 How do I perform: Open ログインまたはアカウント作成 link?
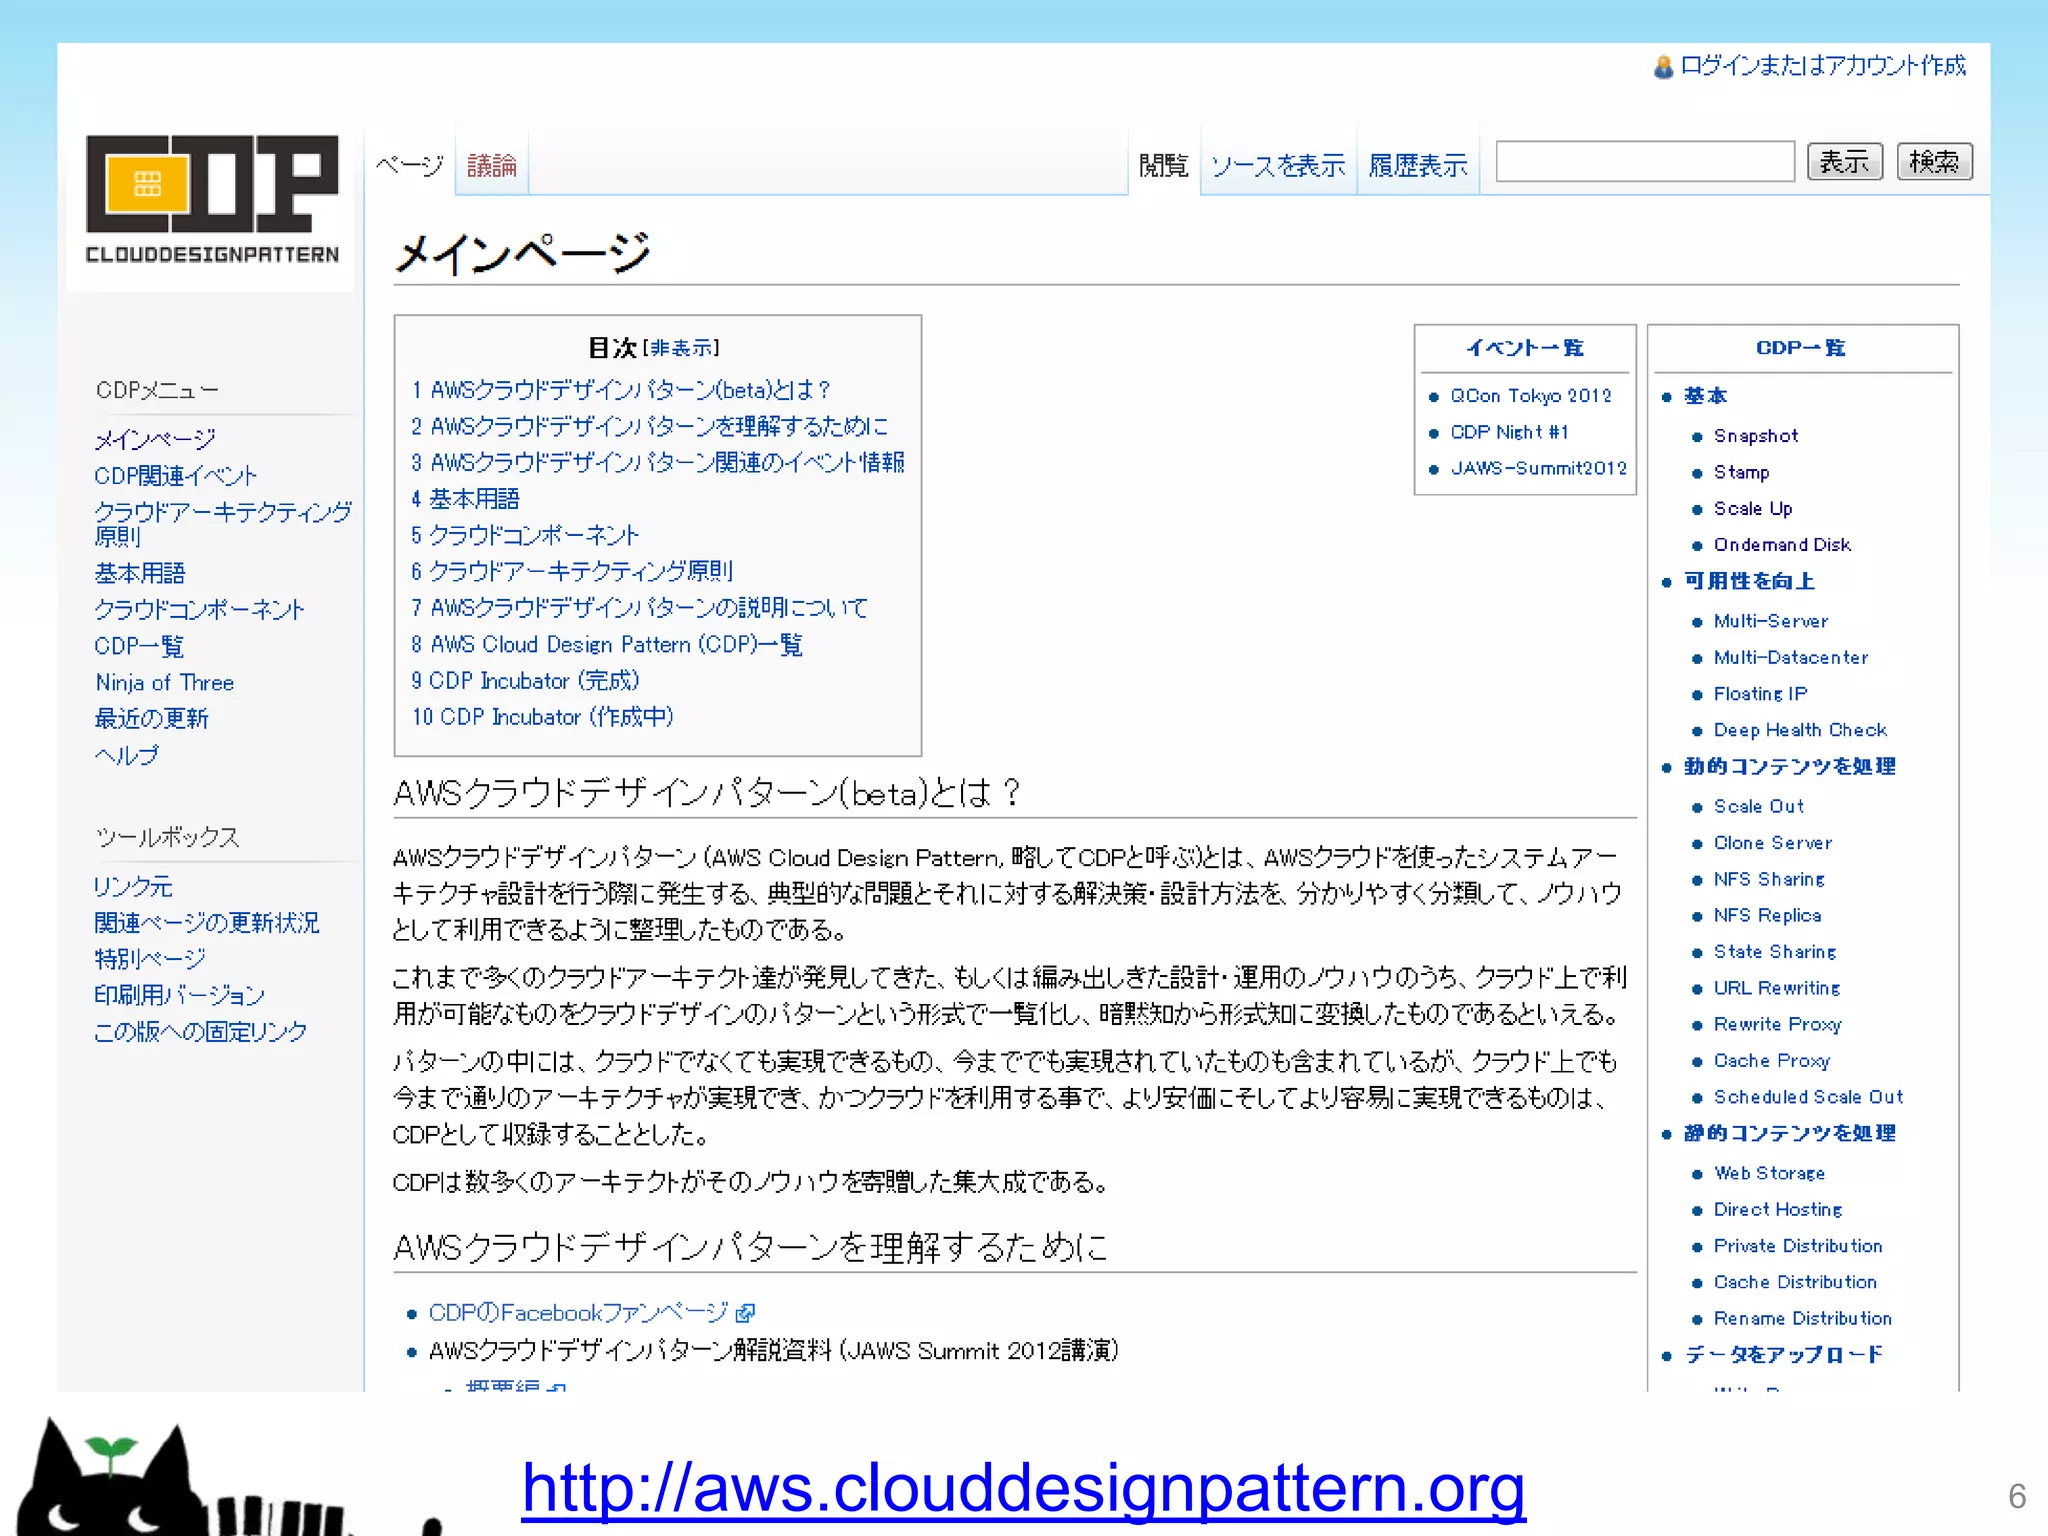[x=1822, y=66]
